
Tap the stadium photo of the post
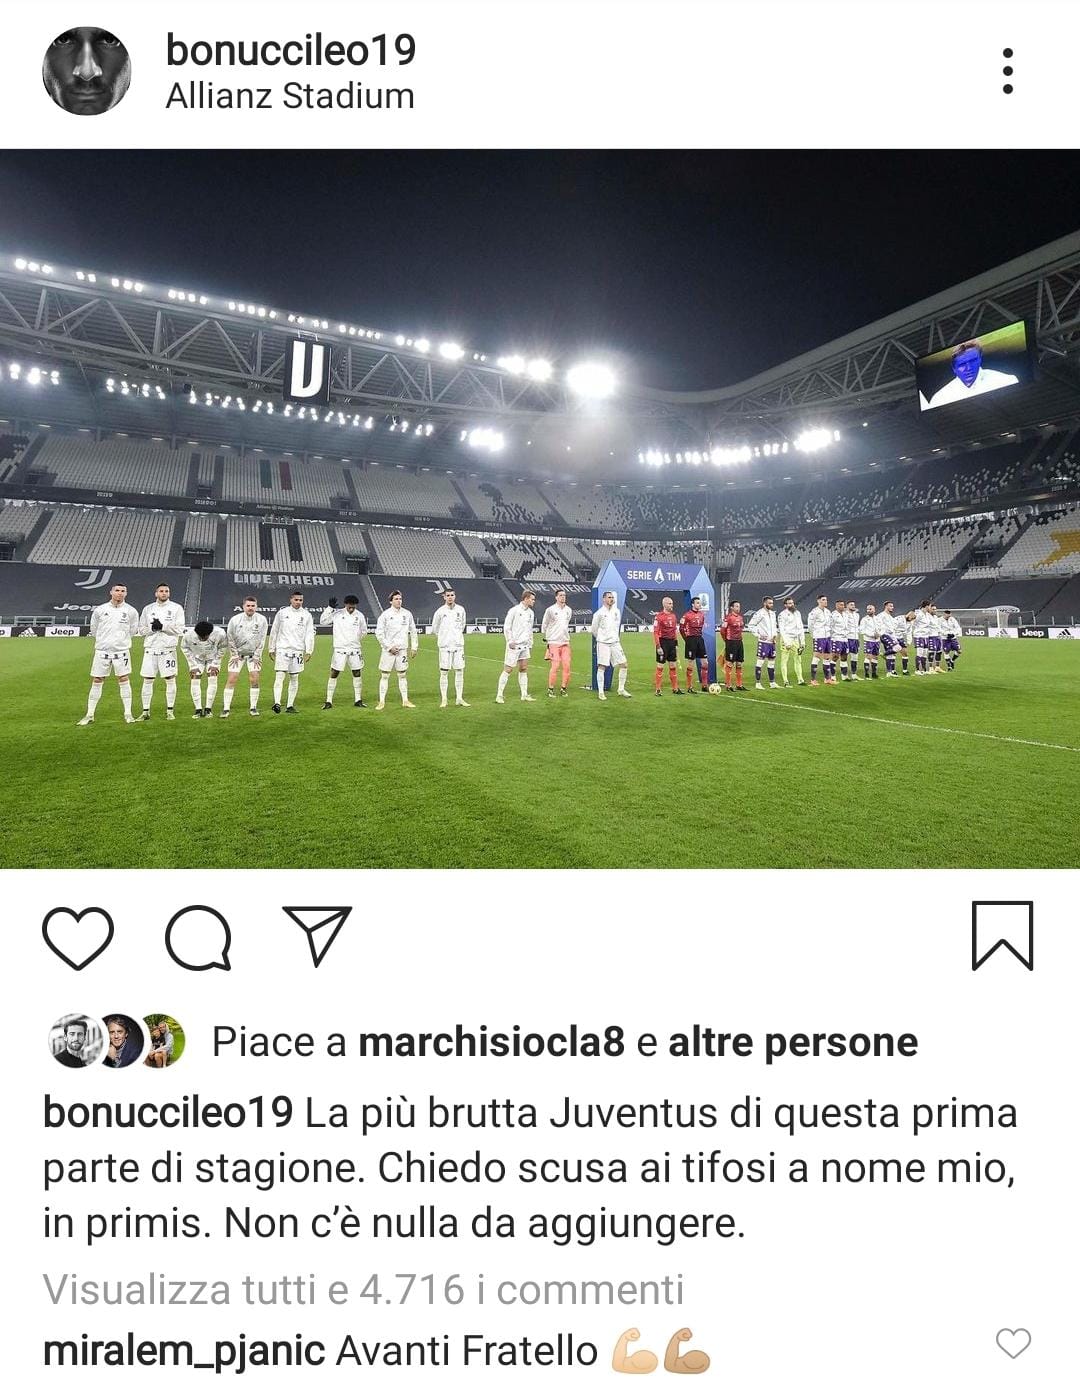(x=540, y=509)
